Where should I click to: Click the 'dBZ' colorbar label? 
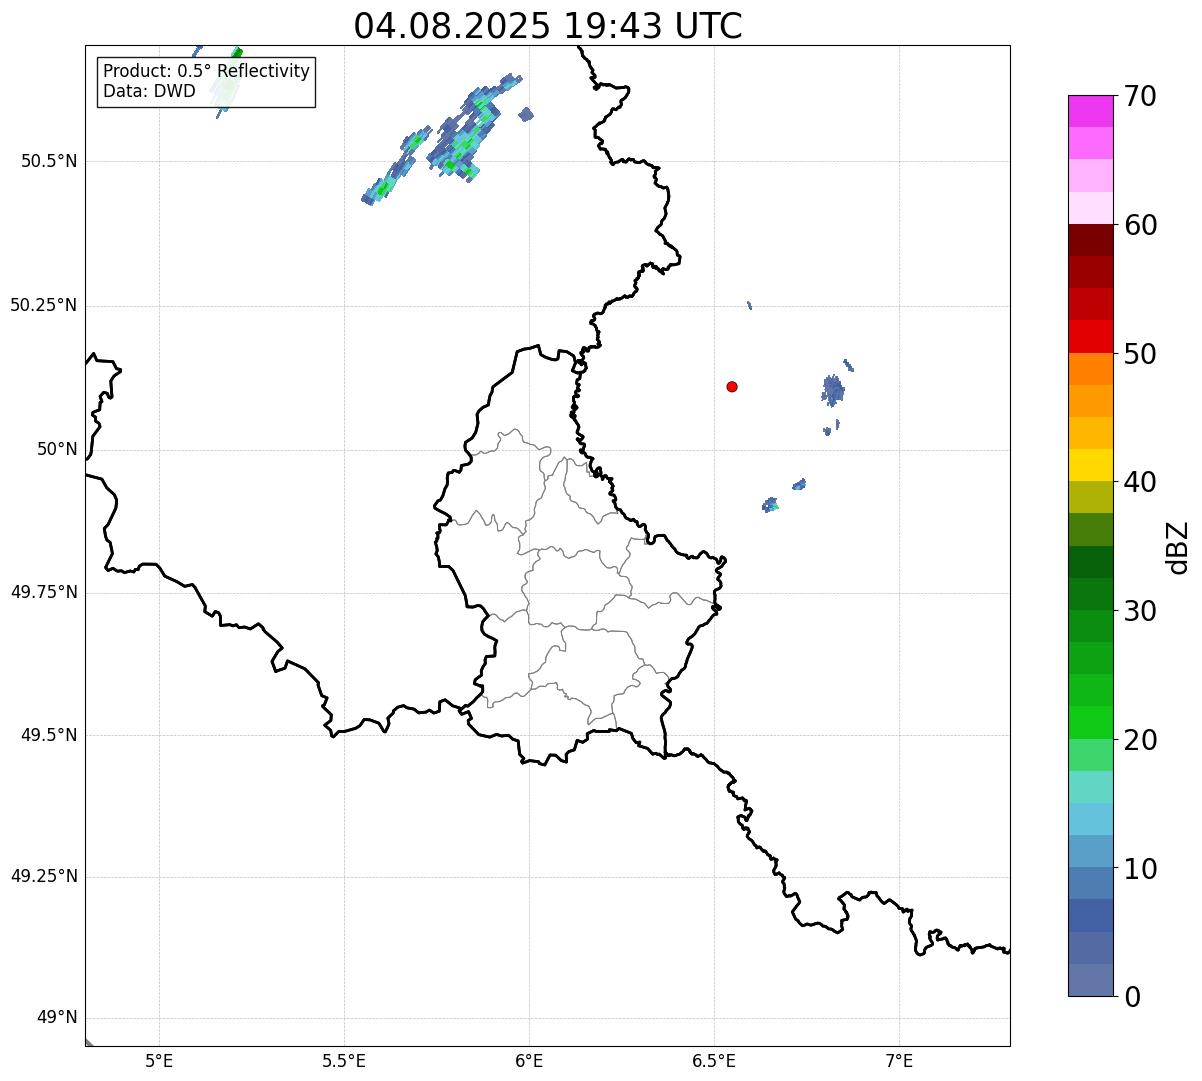pos(1177,547)
